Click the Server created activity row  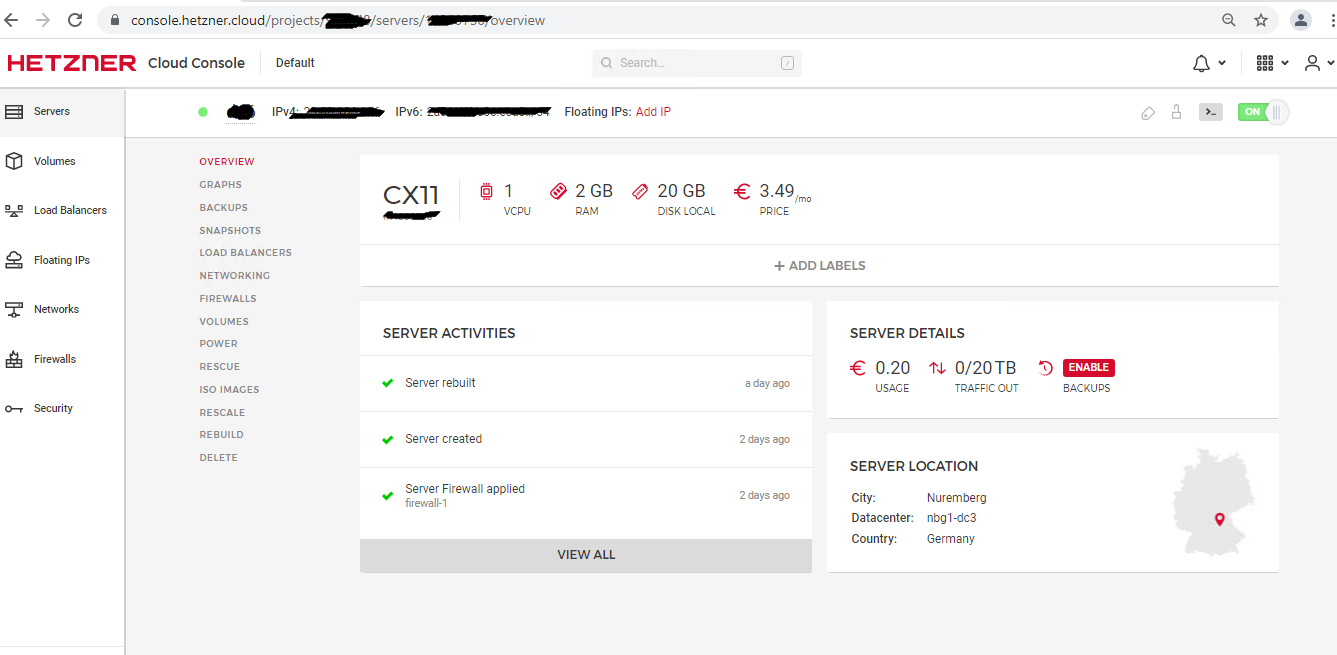click(x=586, y=440)
